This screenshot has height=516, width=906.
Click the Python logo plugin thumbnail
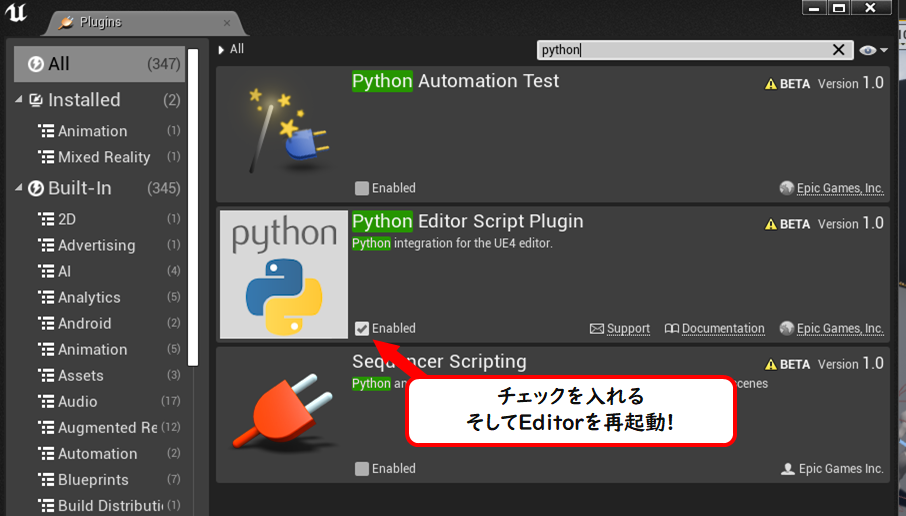284,274
